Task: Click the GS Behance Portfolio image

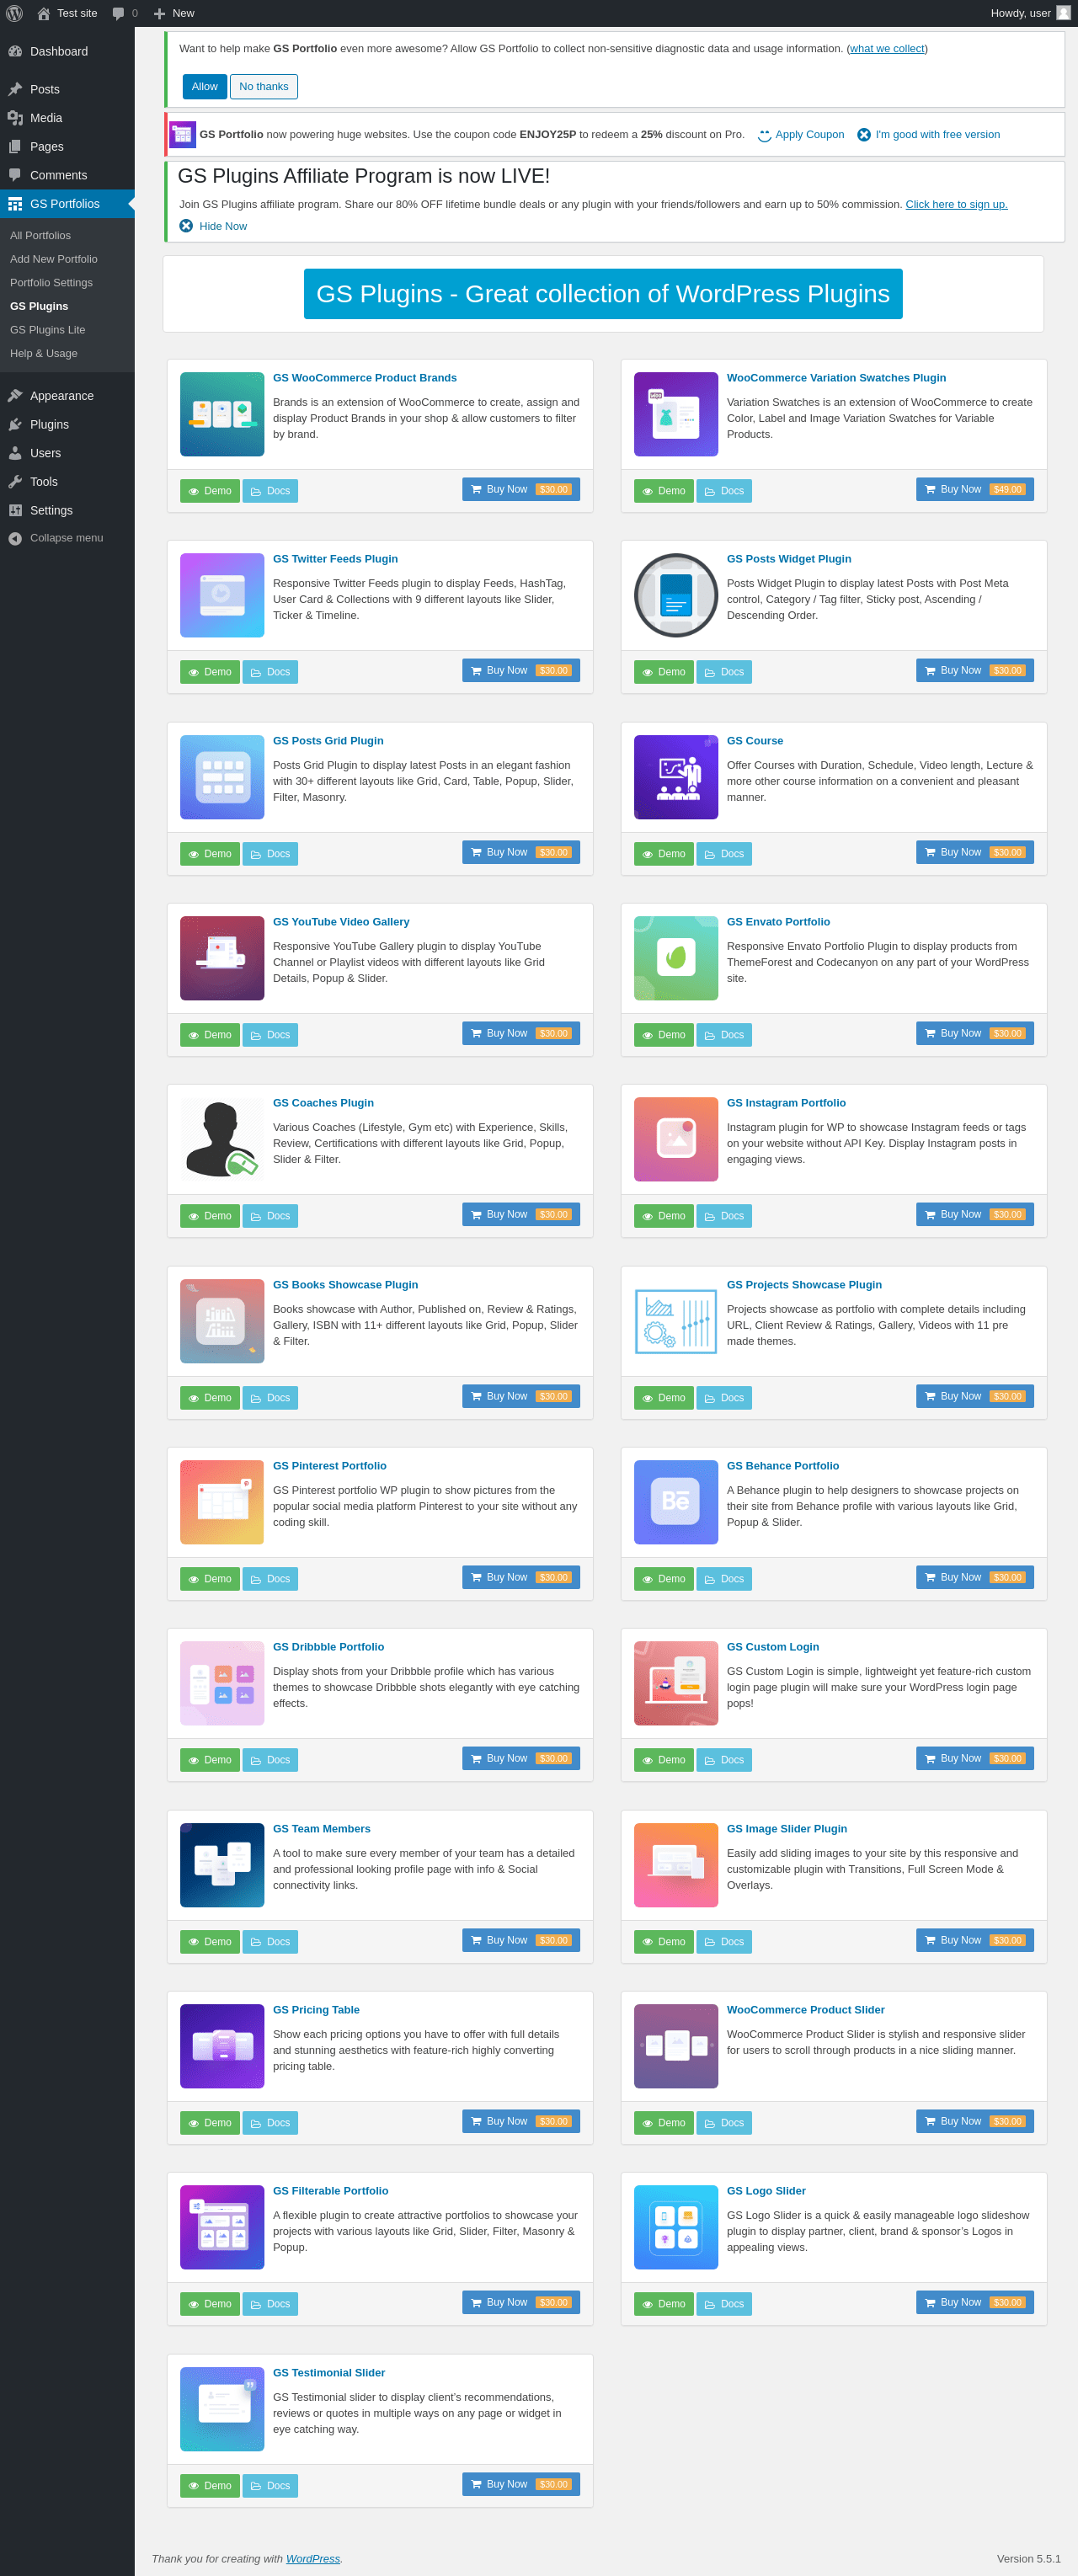Action: (676, 1502)
